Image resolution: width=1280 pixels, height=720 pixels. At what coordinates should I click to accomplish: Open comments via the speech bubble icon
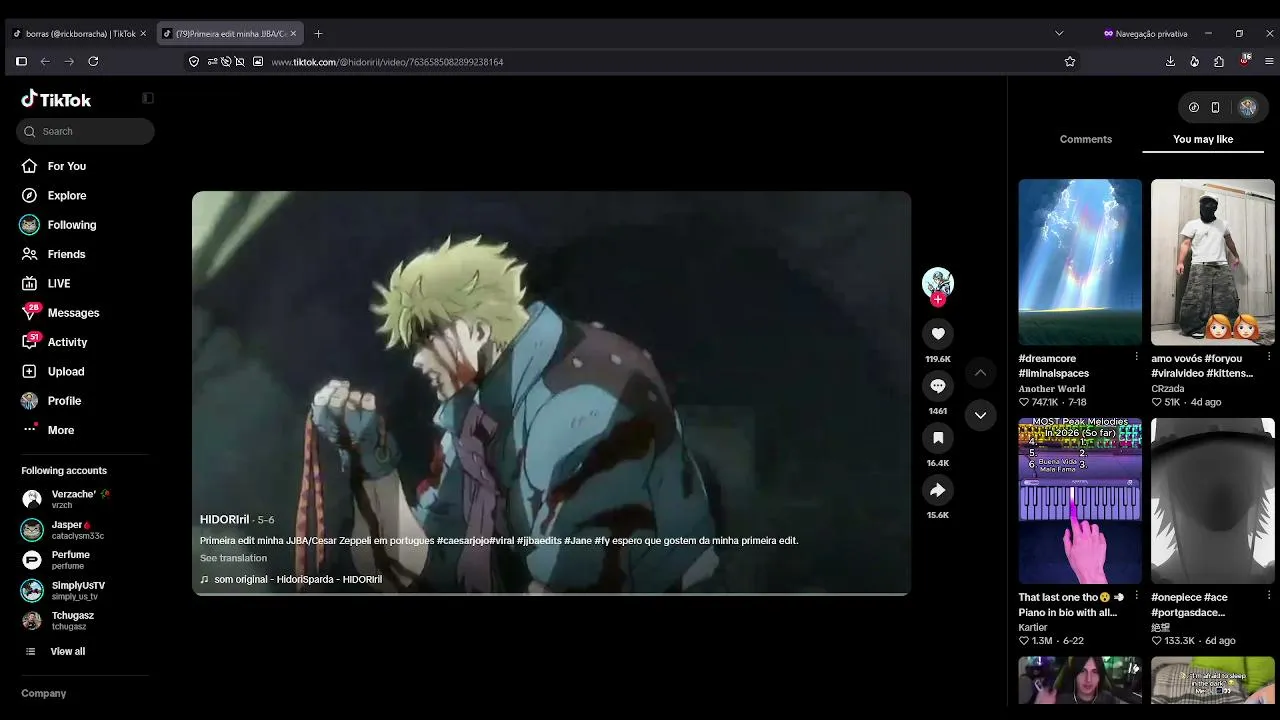tap(938, 386)
